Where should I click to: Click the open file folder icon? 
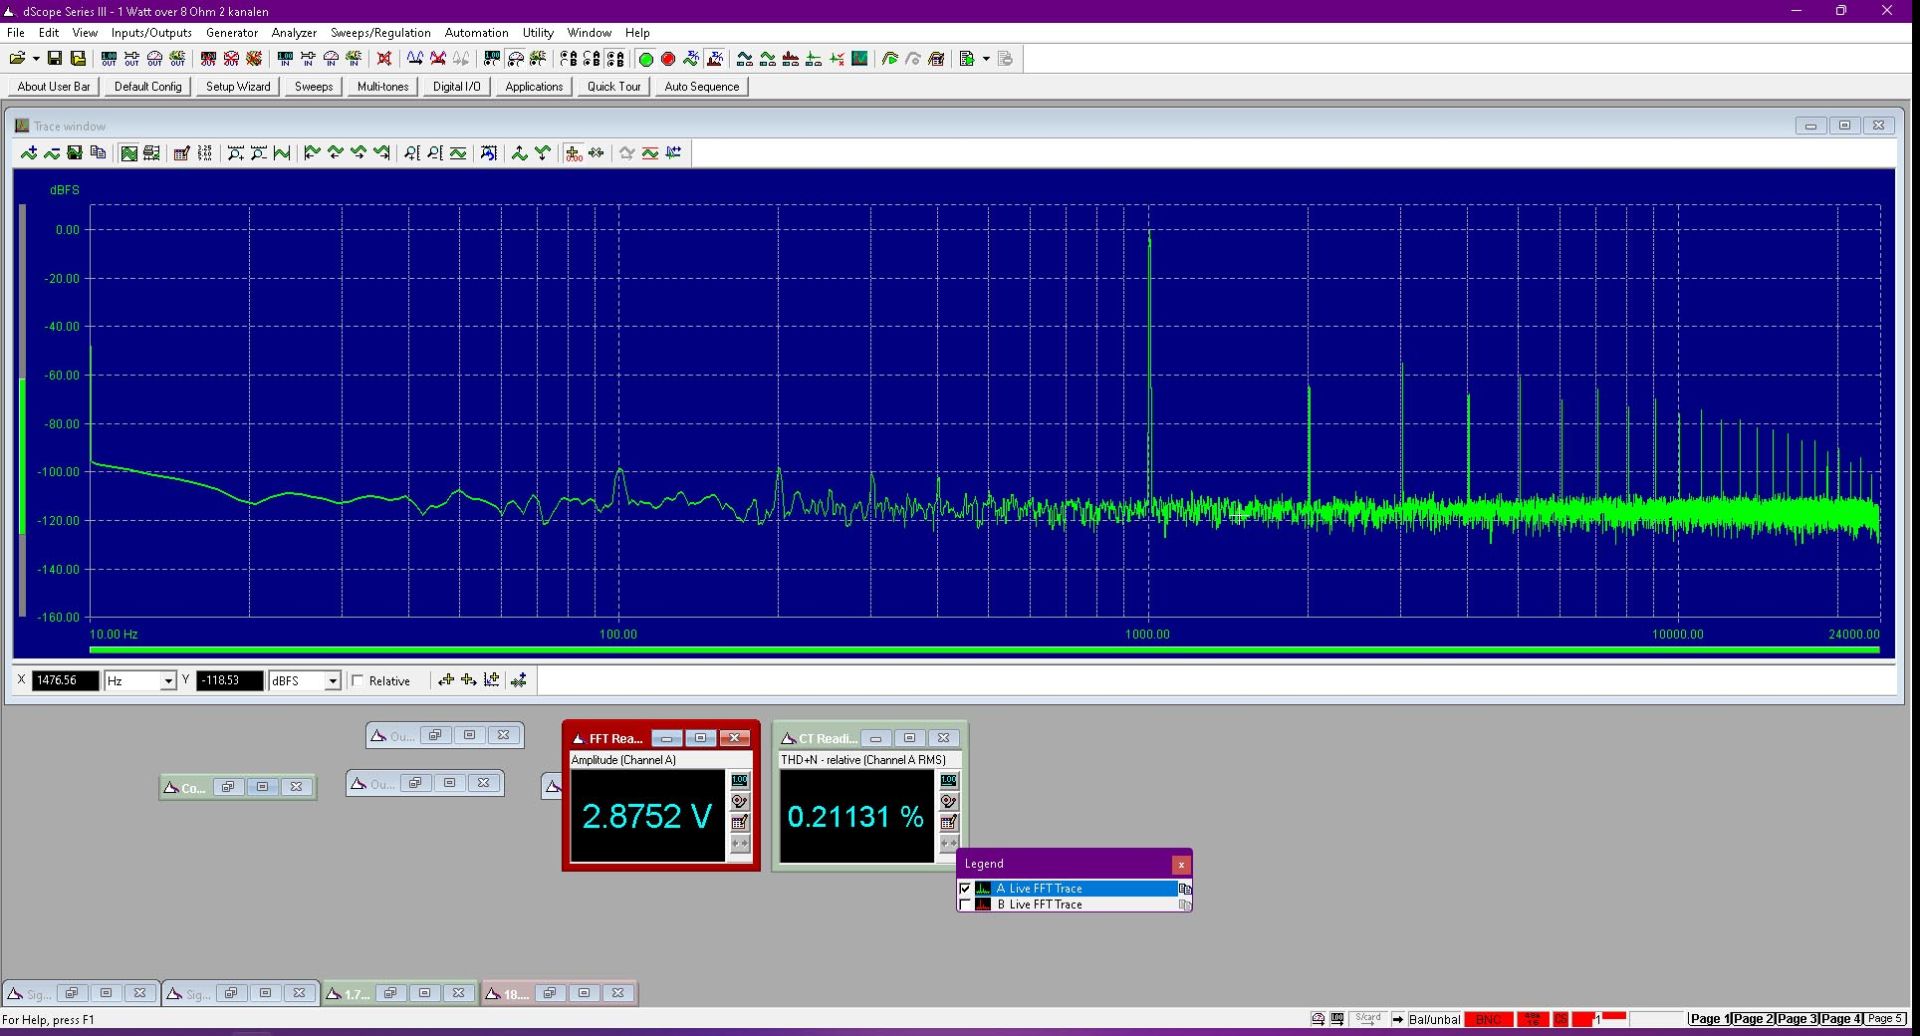pos(18,59)
